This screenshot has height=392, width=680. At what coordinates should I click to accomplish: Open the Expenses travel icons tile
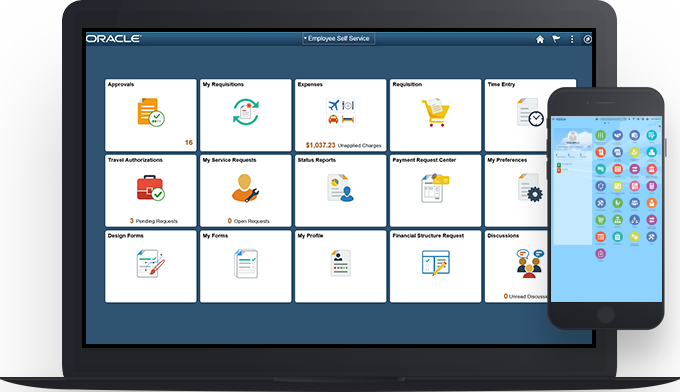(340, 112)
